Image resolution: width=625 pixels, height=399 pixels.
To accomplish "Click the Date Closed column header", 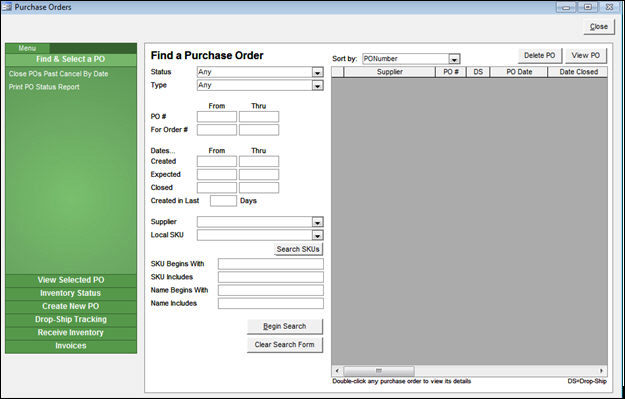I will (x=578, y=72).
